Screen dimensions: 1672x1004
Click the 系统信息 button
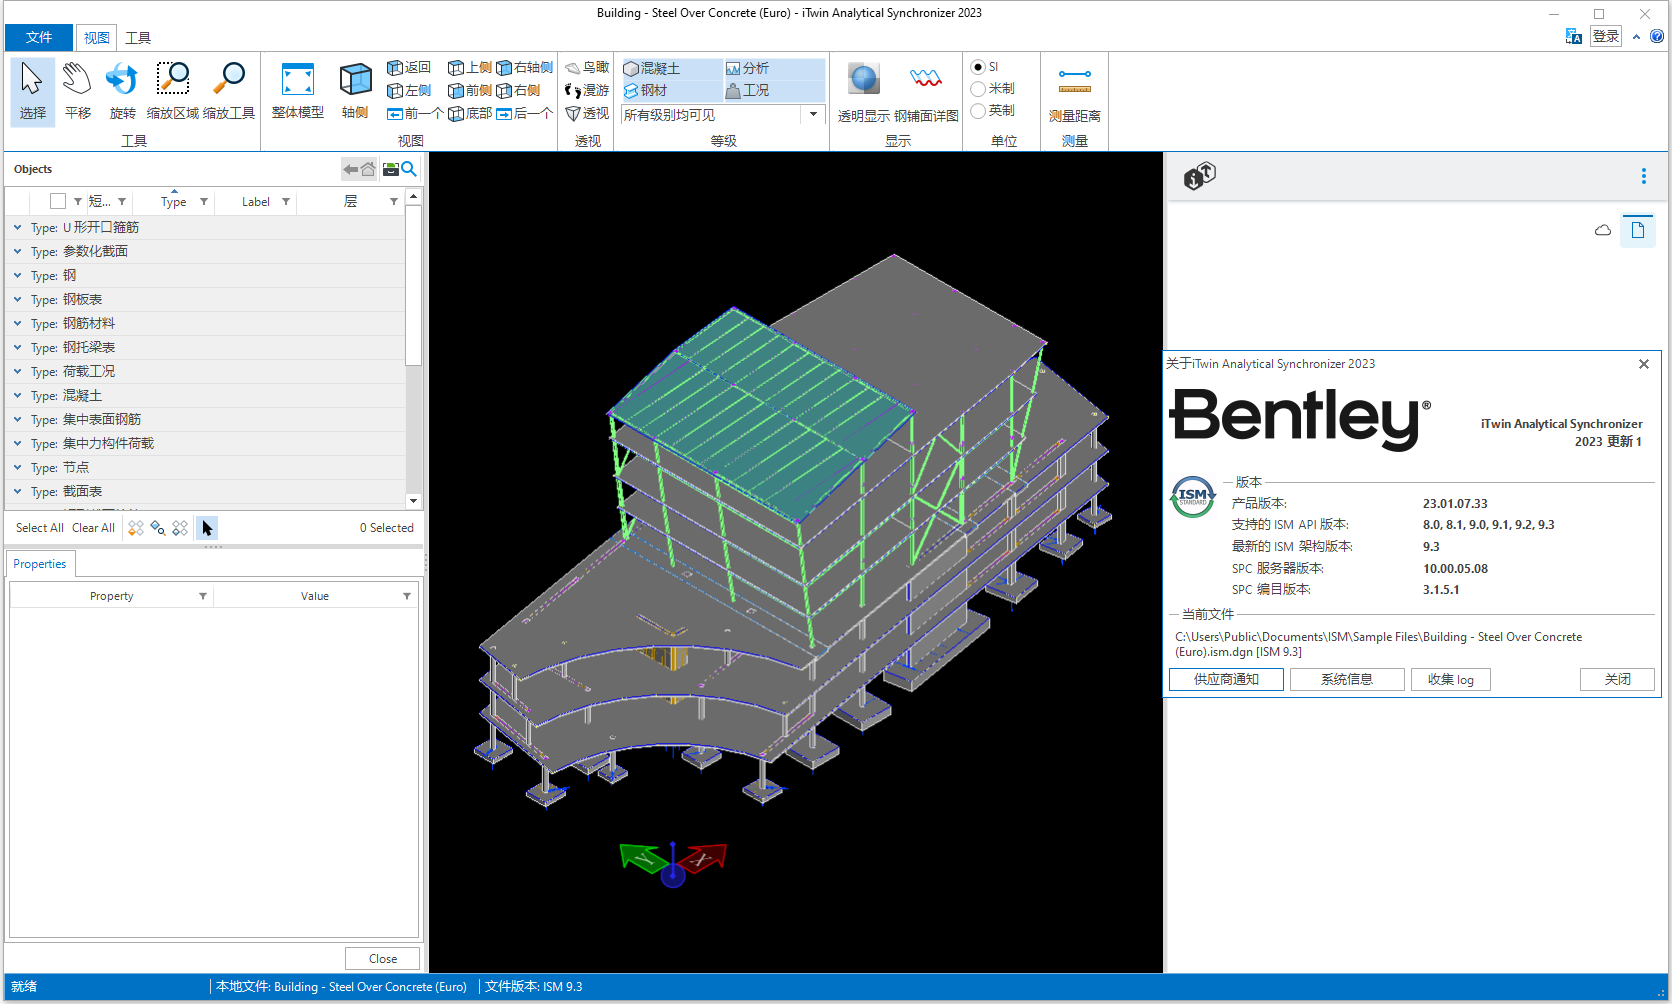click(x=1347, y=680)
